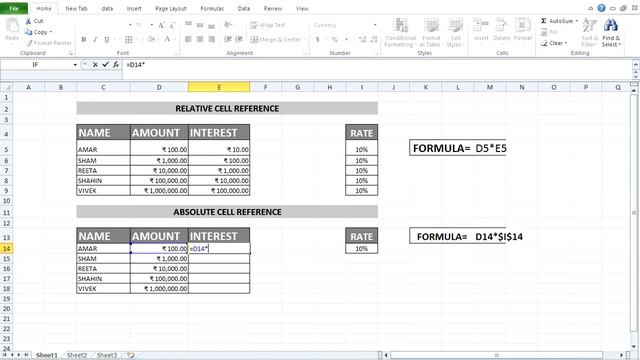
Task: Open the Borders button in Font group
Action: click(129, 40)
